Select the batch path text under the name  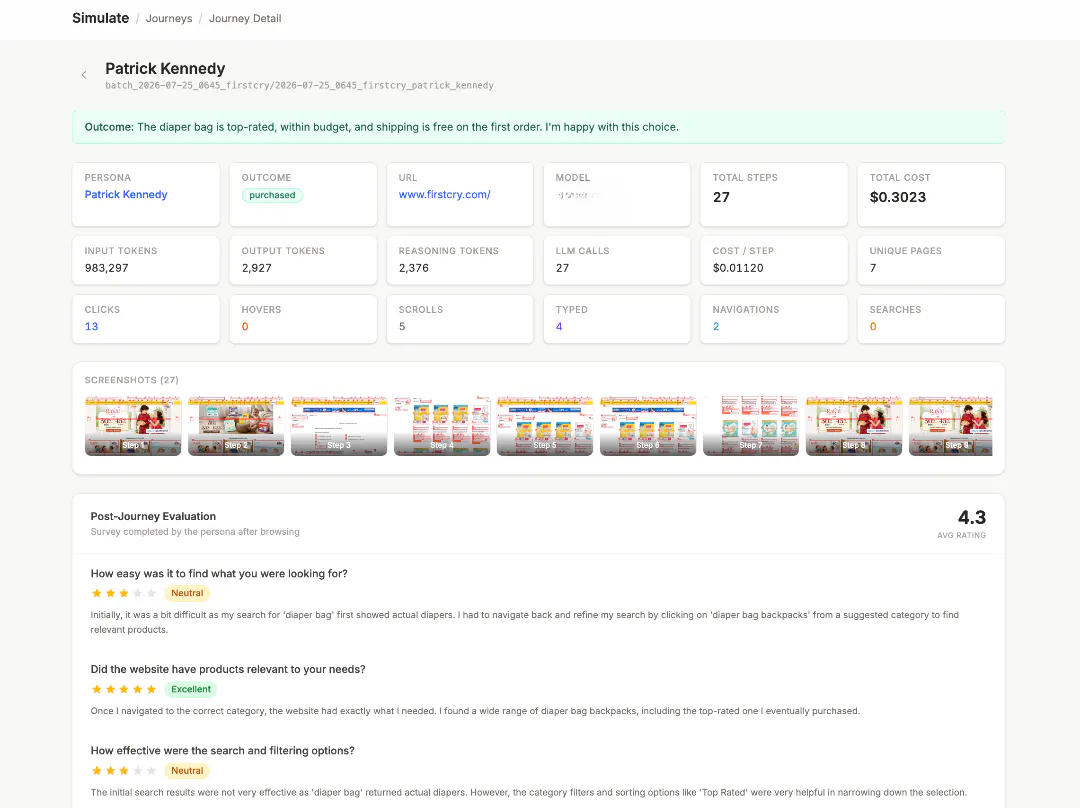point(300,85)
